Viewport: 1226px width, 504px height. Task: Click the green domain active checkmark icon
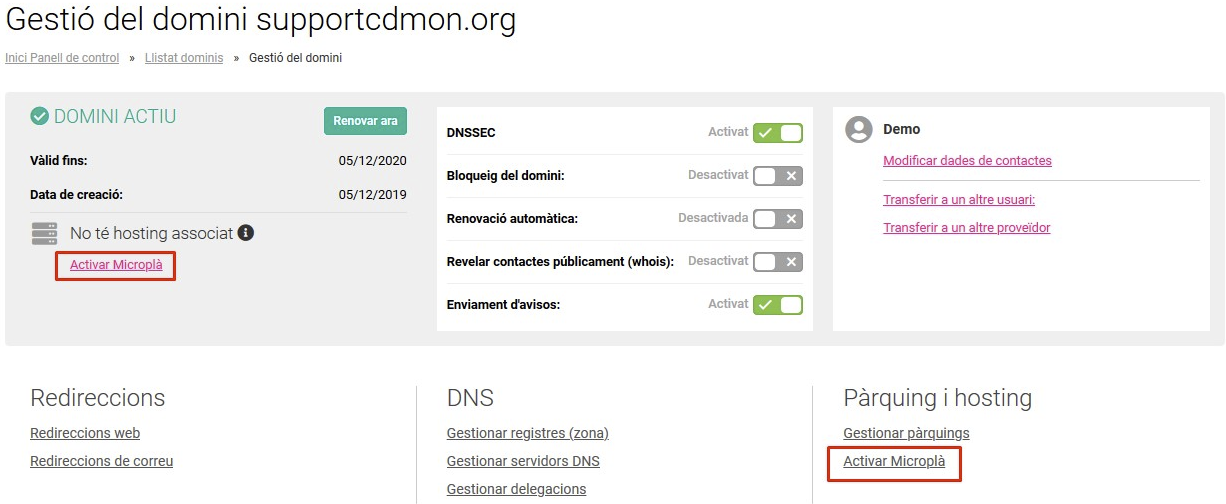[x=40, y=117]
